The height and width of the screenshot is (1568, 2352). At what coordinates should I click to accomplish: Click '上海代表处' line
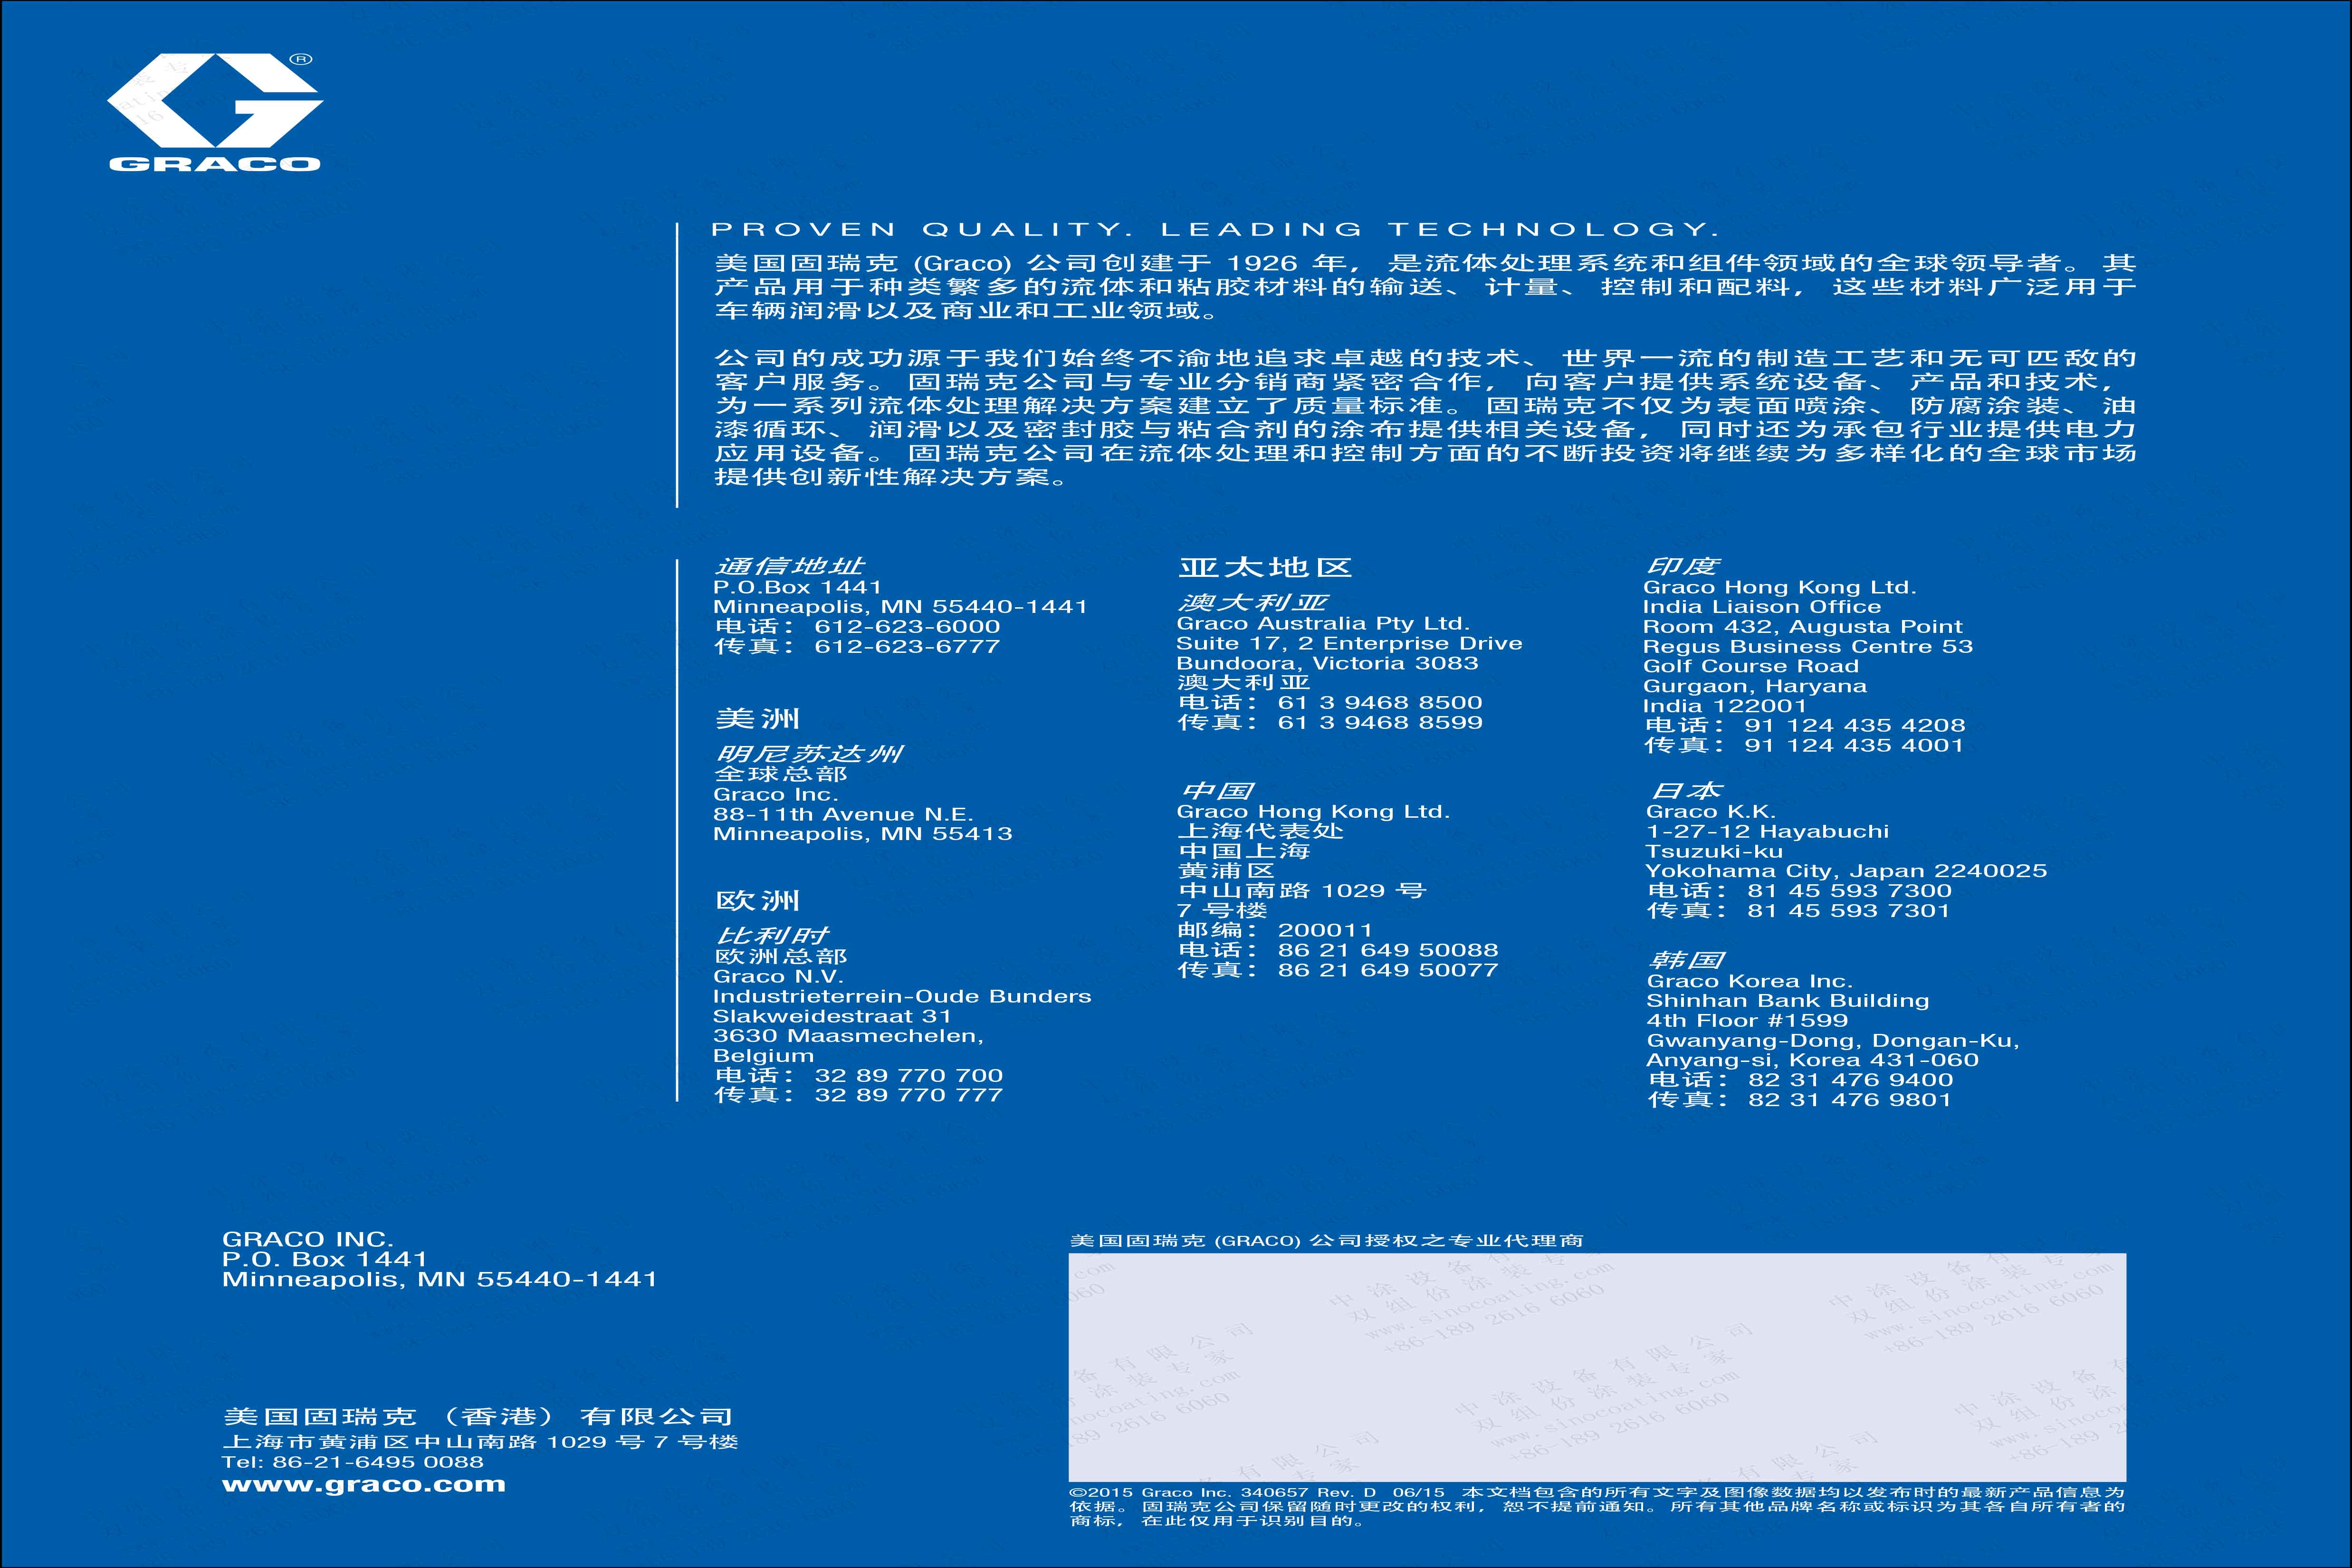tap(1261, 831)
